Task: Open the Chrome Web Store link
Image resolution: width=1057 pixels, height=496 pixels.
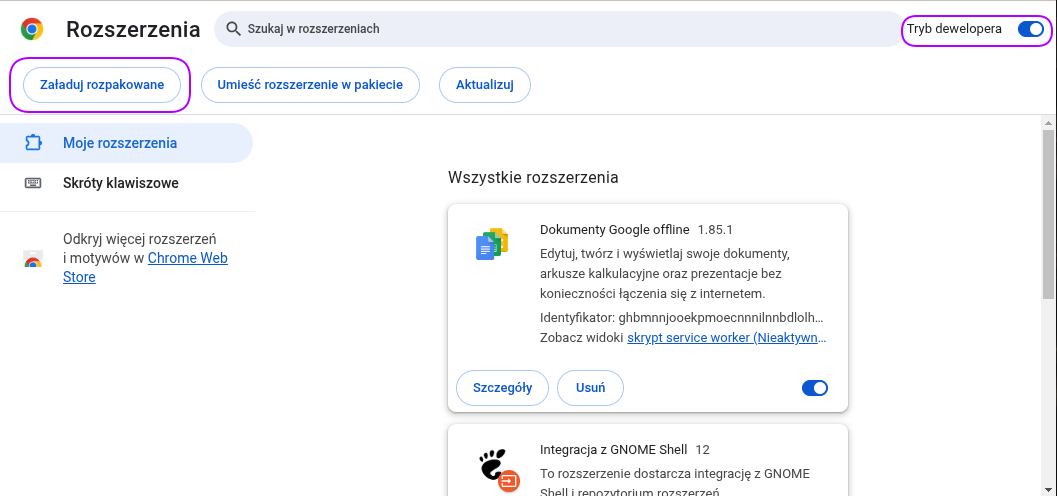Action: tap(187, 258)
